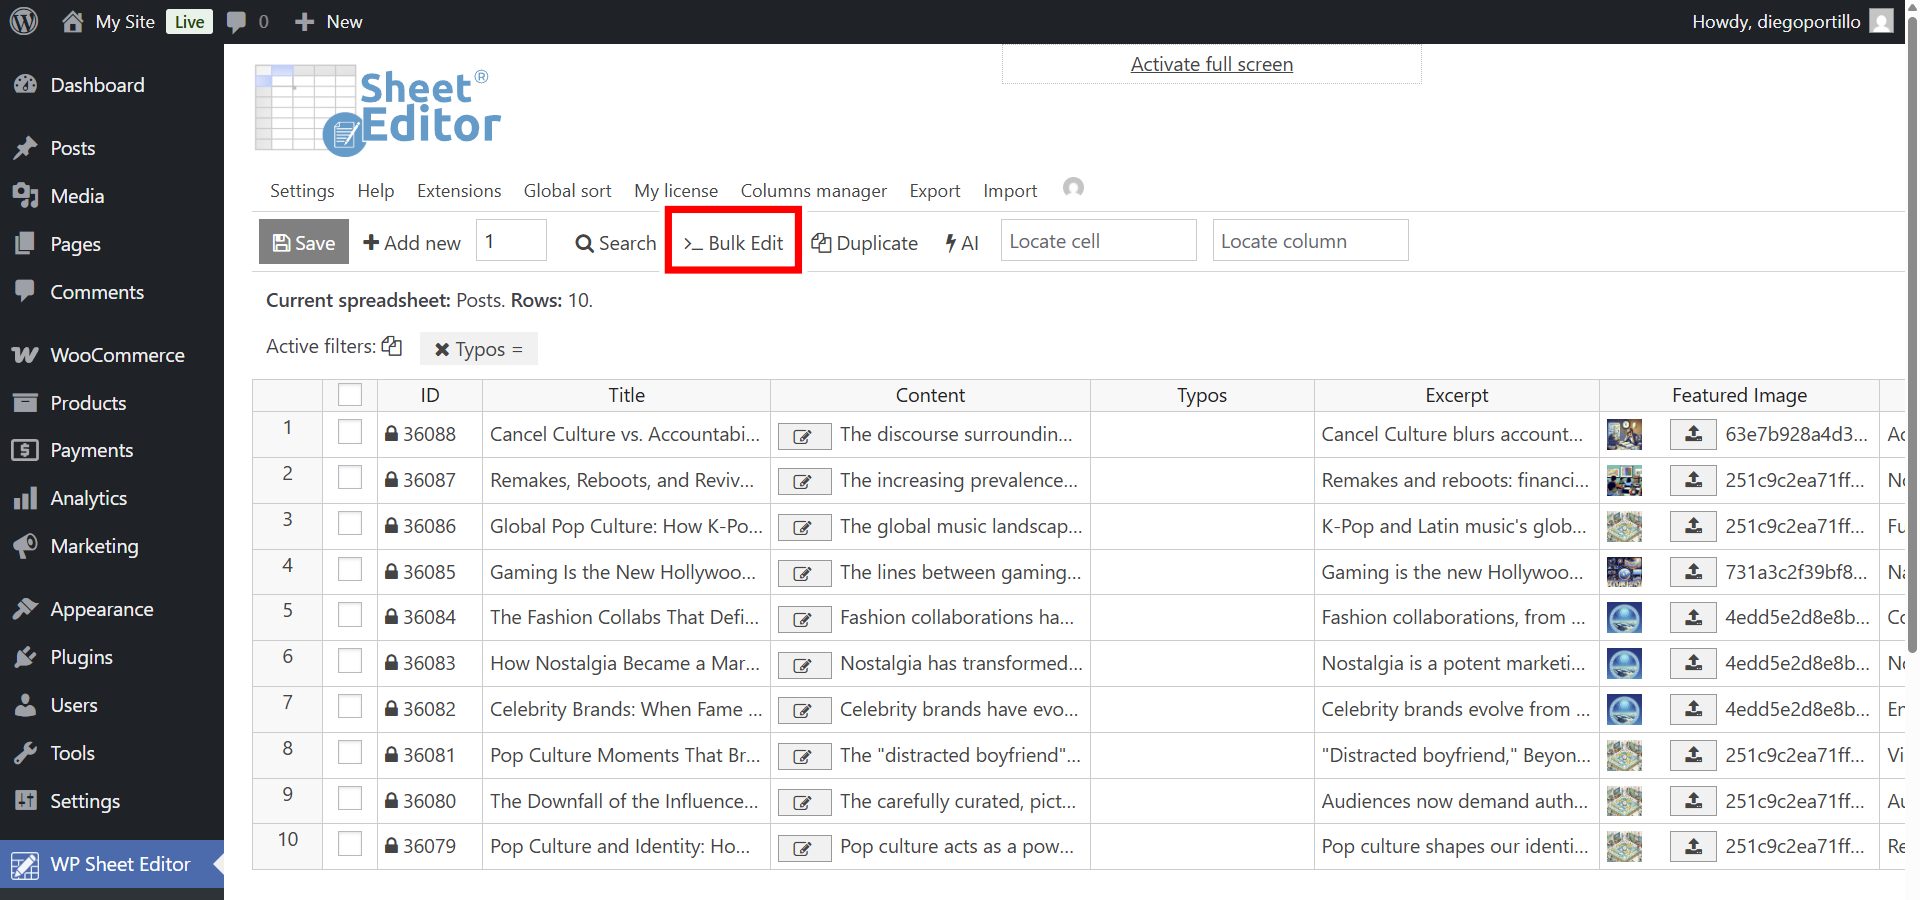Image resolution: width=1920 pixels, height=900 pixels.
Task: Click the upload image icon for post 36087
Action: (x=1693, y=481)
